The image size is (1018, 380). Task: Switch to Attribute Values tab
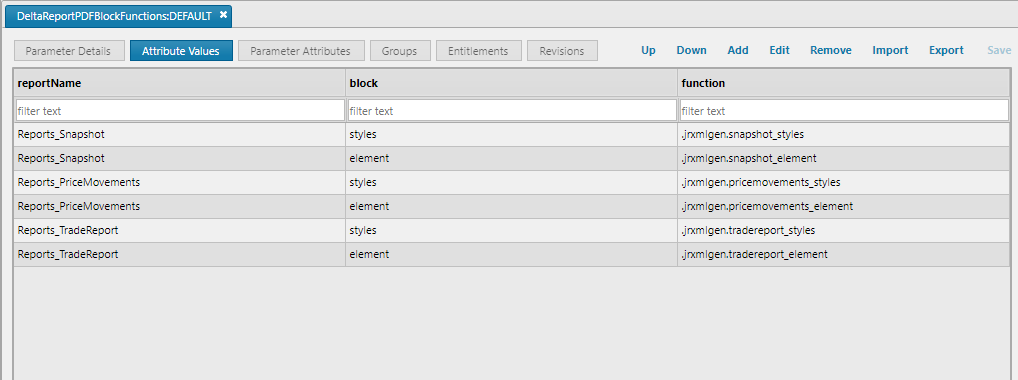(x=181, y=51)
